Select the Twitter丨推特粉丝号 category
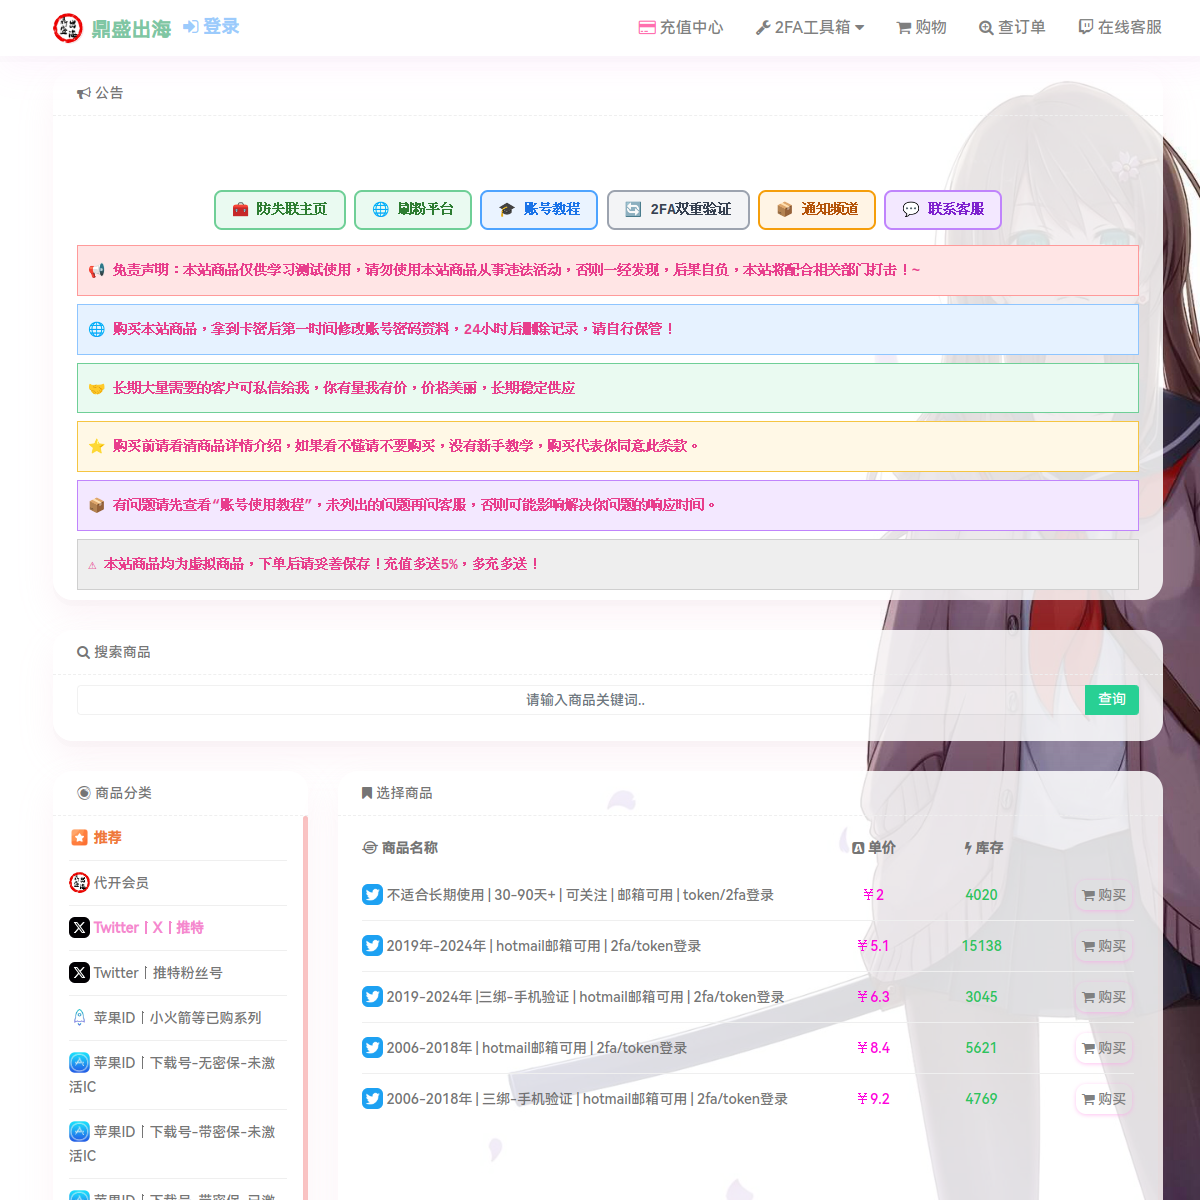The image size is (1200, 1200). pyautogui.click(x=178, y=973)
